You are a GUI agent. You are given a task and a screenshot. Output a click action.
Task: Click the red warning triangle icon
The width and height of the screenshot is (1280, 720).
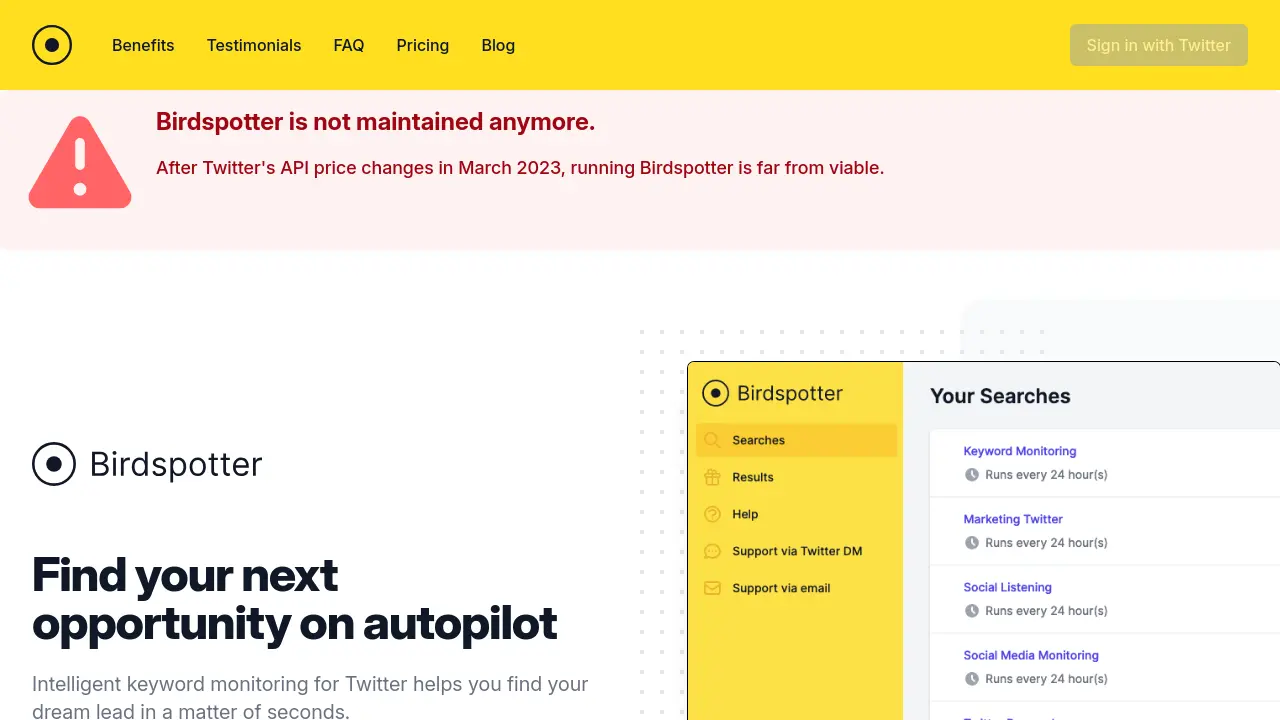point(80,163)
